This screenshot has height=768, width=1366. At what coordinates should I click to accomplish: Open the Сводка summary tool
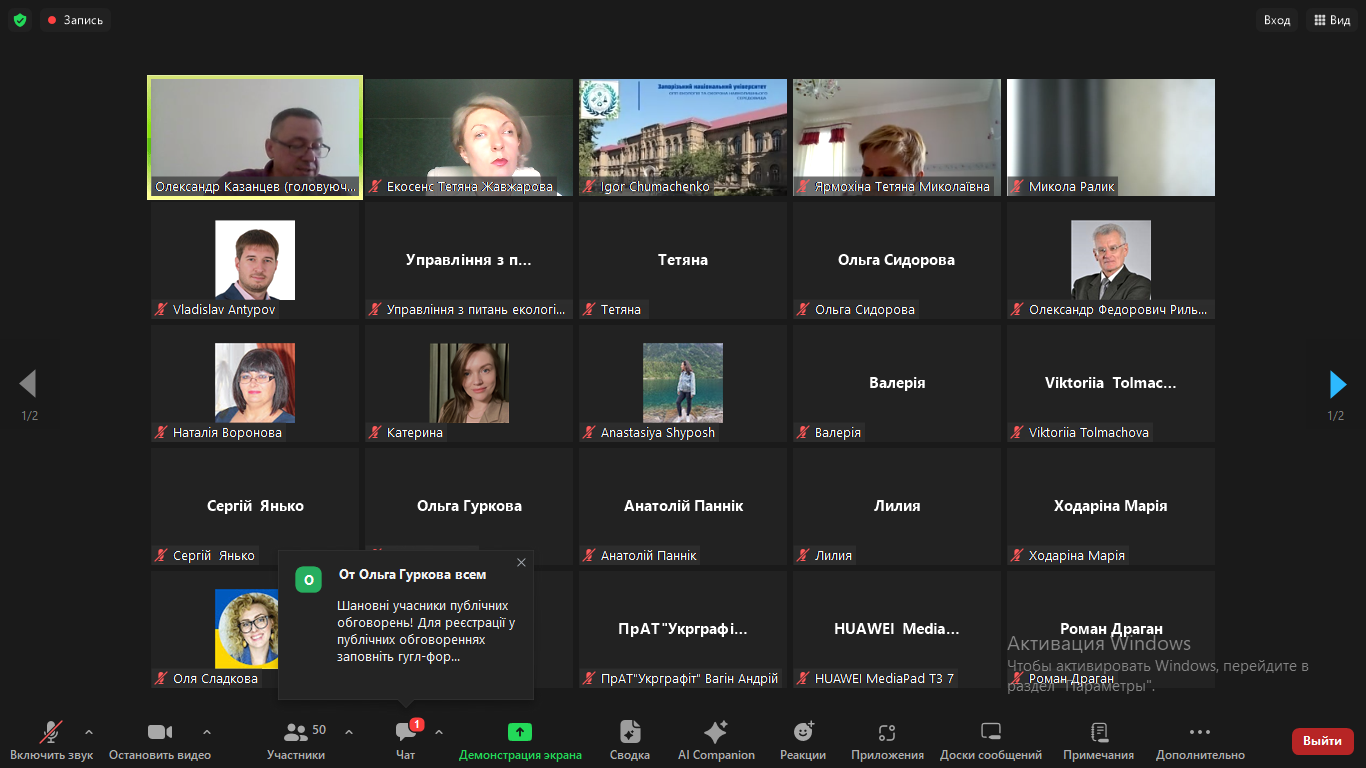(x=629, y=741)
